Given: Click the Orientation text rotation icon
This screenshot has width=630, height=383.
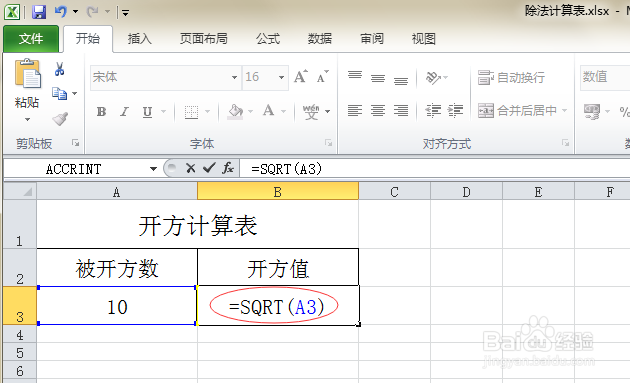Looking at the screenshot, I should coord(433,77).
